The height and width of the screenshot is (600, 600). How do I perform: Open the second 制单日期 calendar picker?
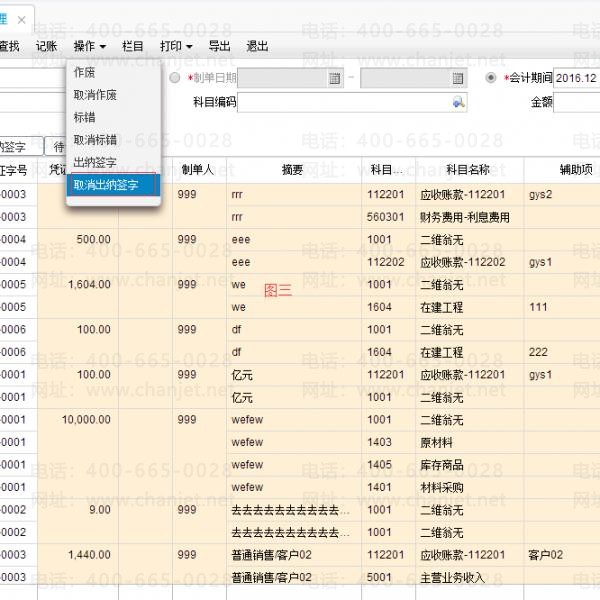(x=457, y=78)
